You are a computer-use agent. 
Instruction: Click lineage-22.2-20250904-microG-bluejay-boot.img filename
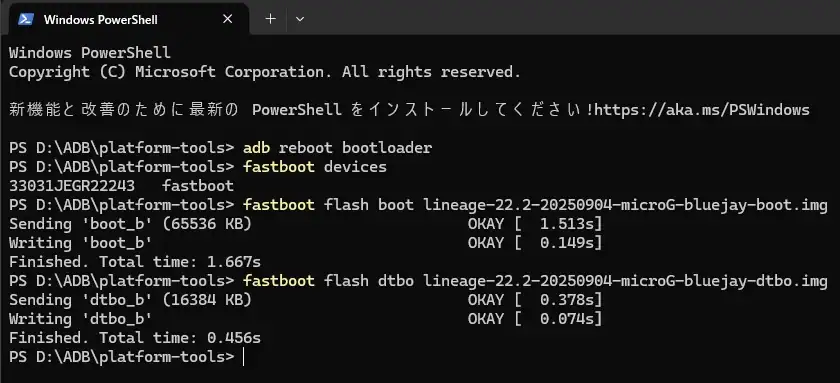[x=626, y=205]
